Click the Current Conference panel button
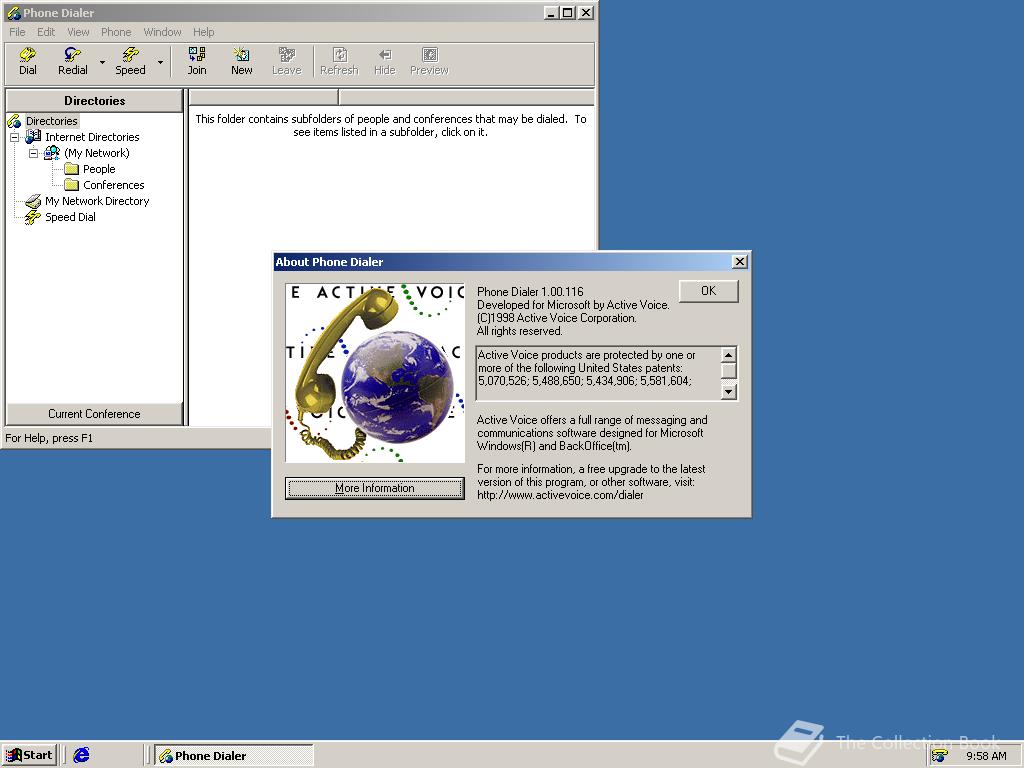1024x768 pixels. point(95,414)
